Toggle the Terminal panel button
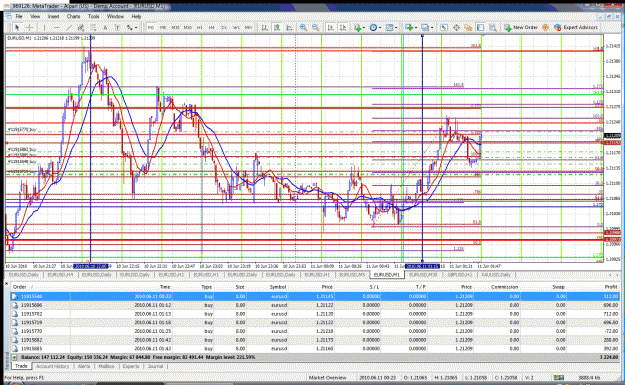Screen dimensions: 625x385 [481, 28]
